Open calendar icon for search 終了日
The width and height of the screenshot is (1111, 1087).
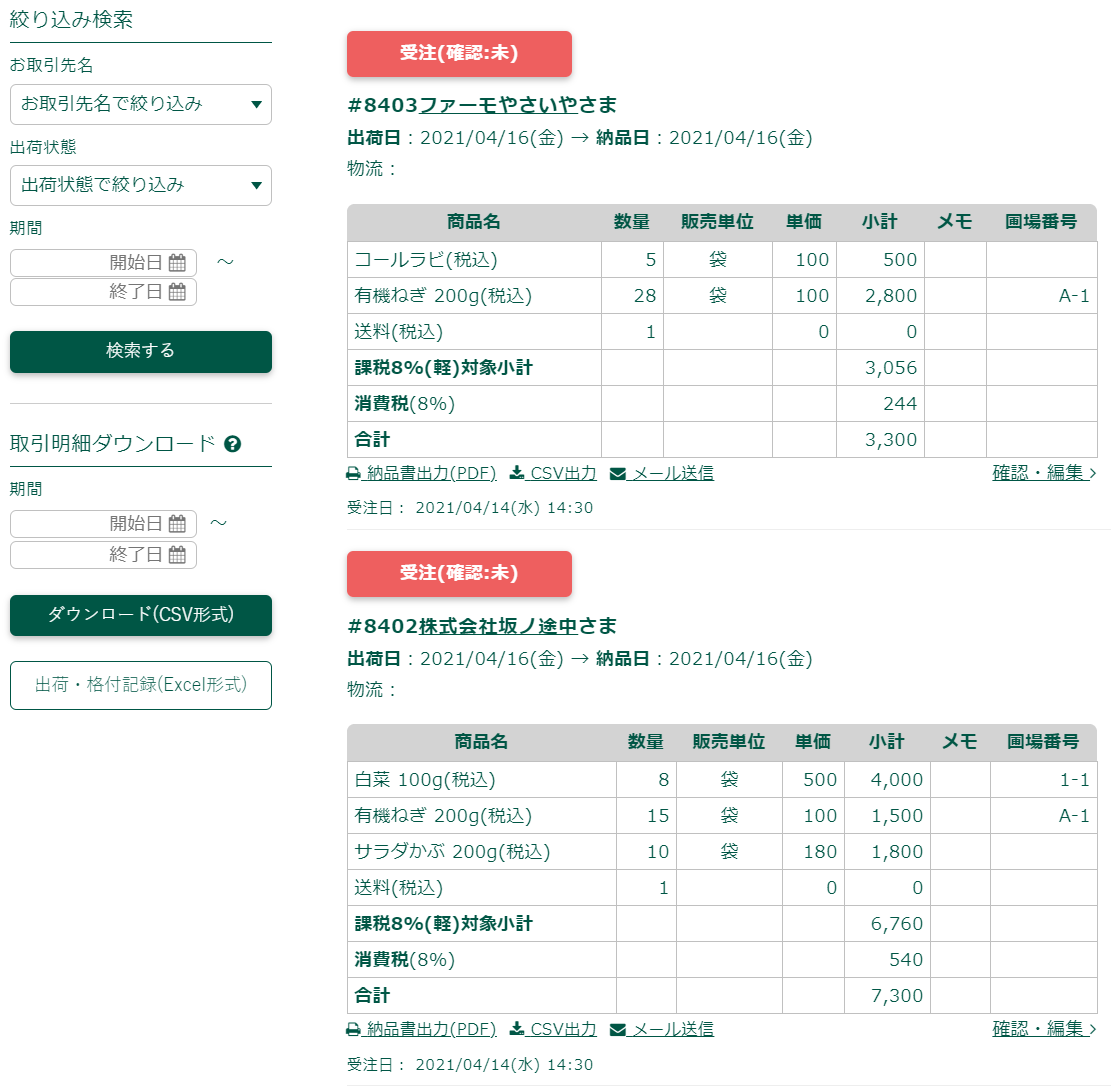pos(177,292)
